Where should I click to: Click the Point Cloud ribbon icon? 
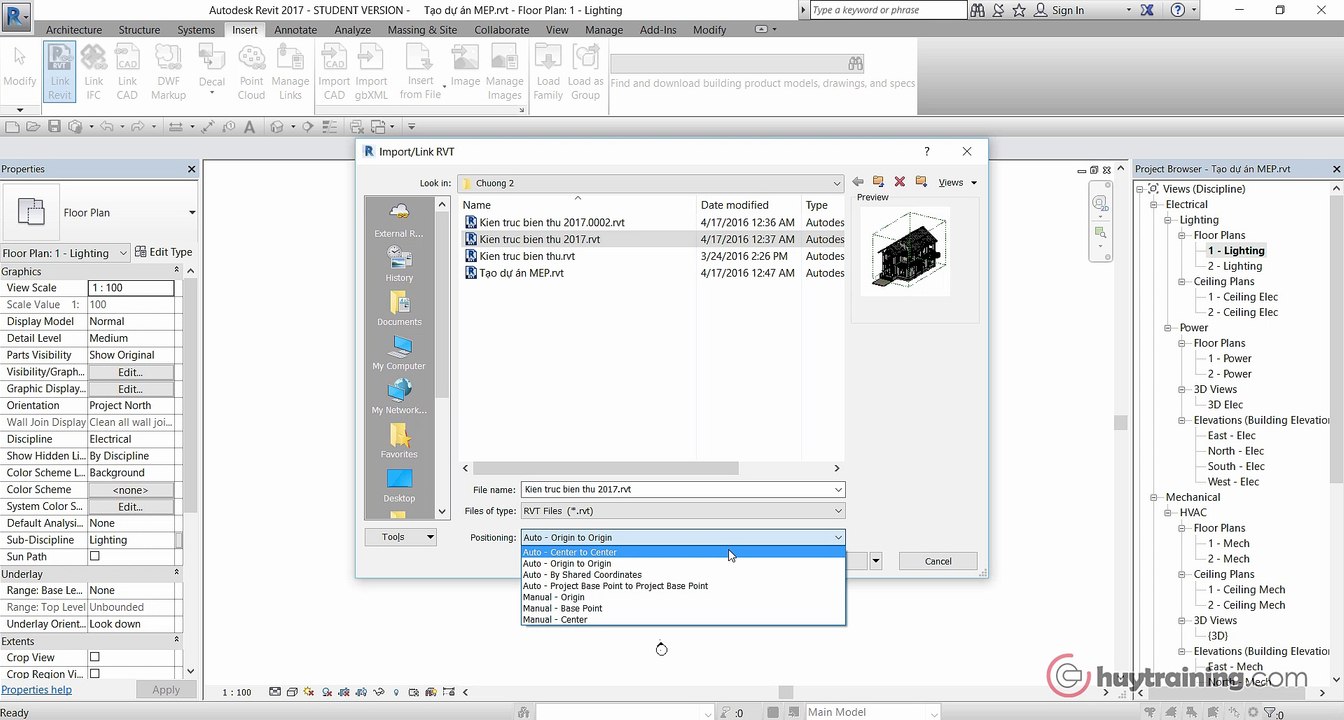point(251,72)
